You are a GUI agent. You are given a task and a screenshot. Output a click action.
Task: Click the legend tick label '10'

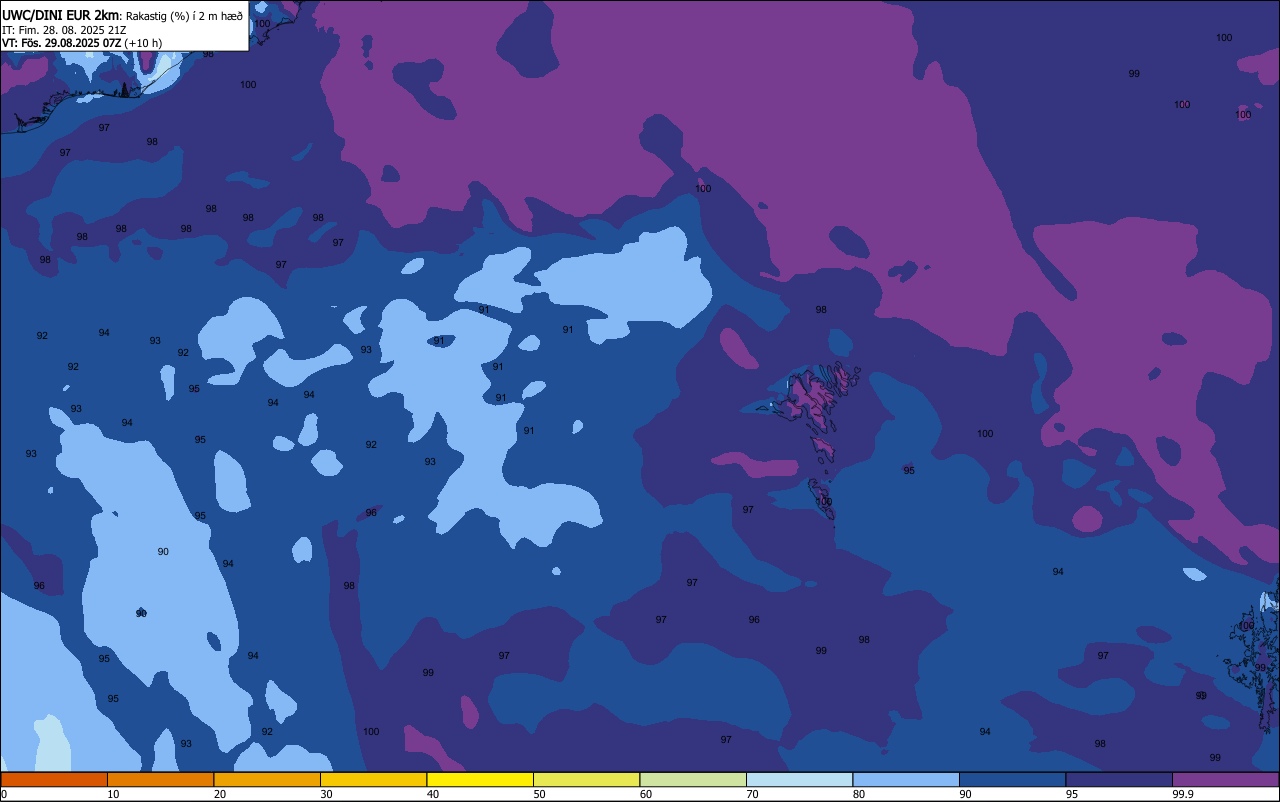[113, 794]
